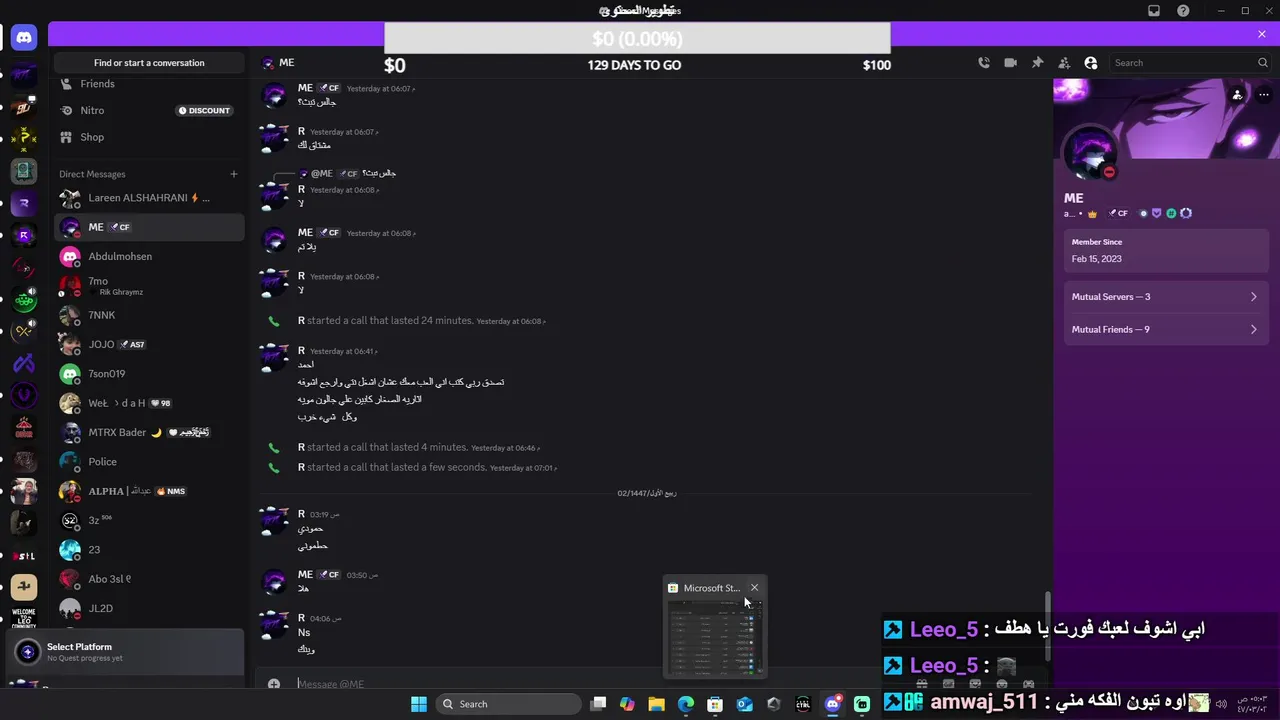Select the ME conversation in DM list
The width and height of the screenshot is (1280, 720).
(x=149, y=227)
